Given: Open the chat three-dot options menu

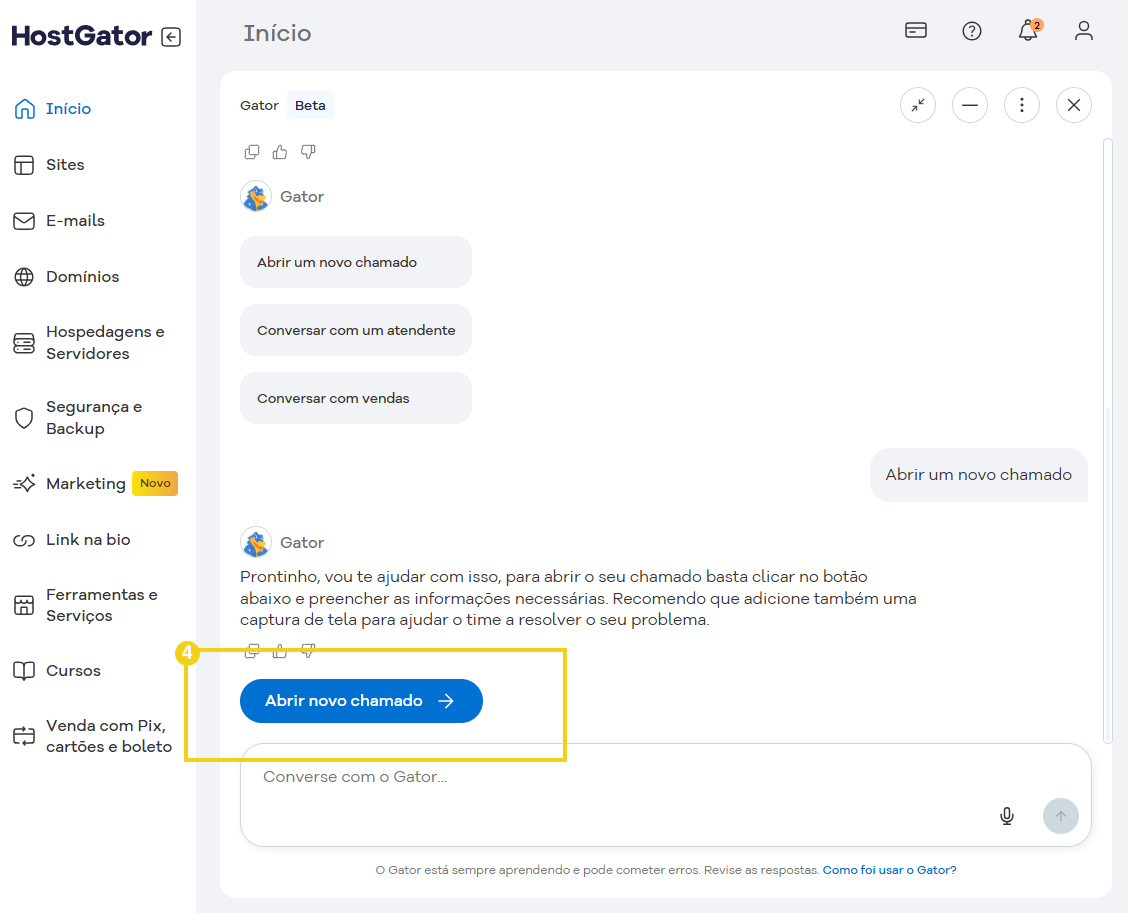Looking at the screenshot, I should [1021, 104].
